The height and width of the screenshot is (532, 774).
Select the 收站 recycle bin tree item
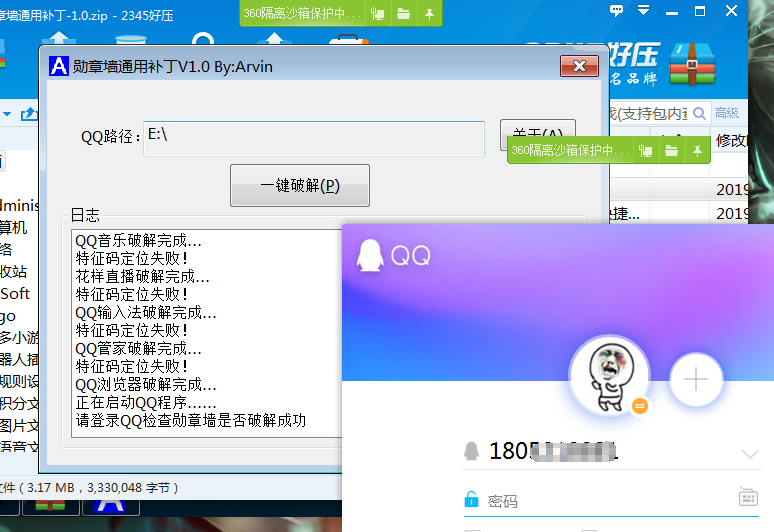(13, 271)
